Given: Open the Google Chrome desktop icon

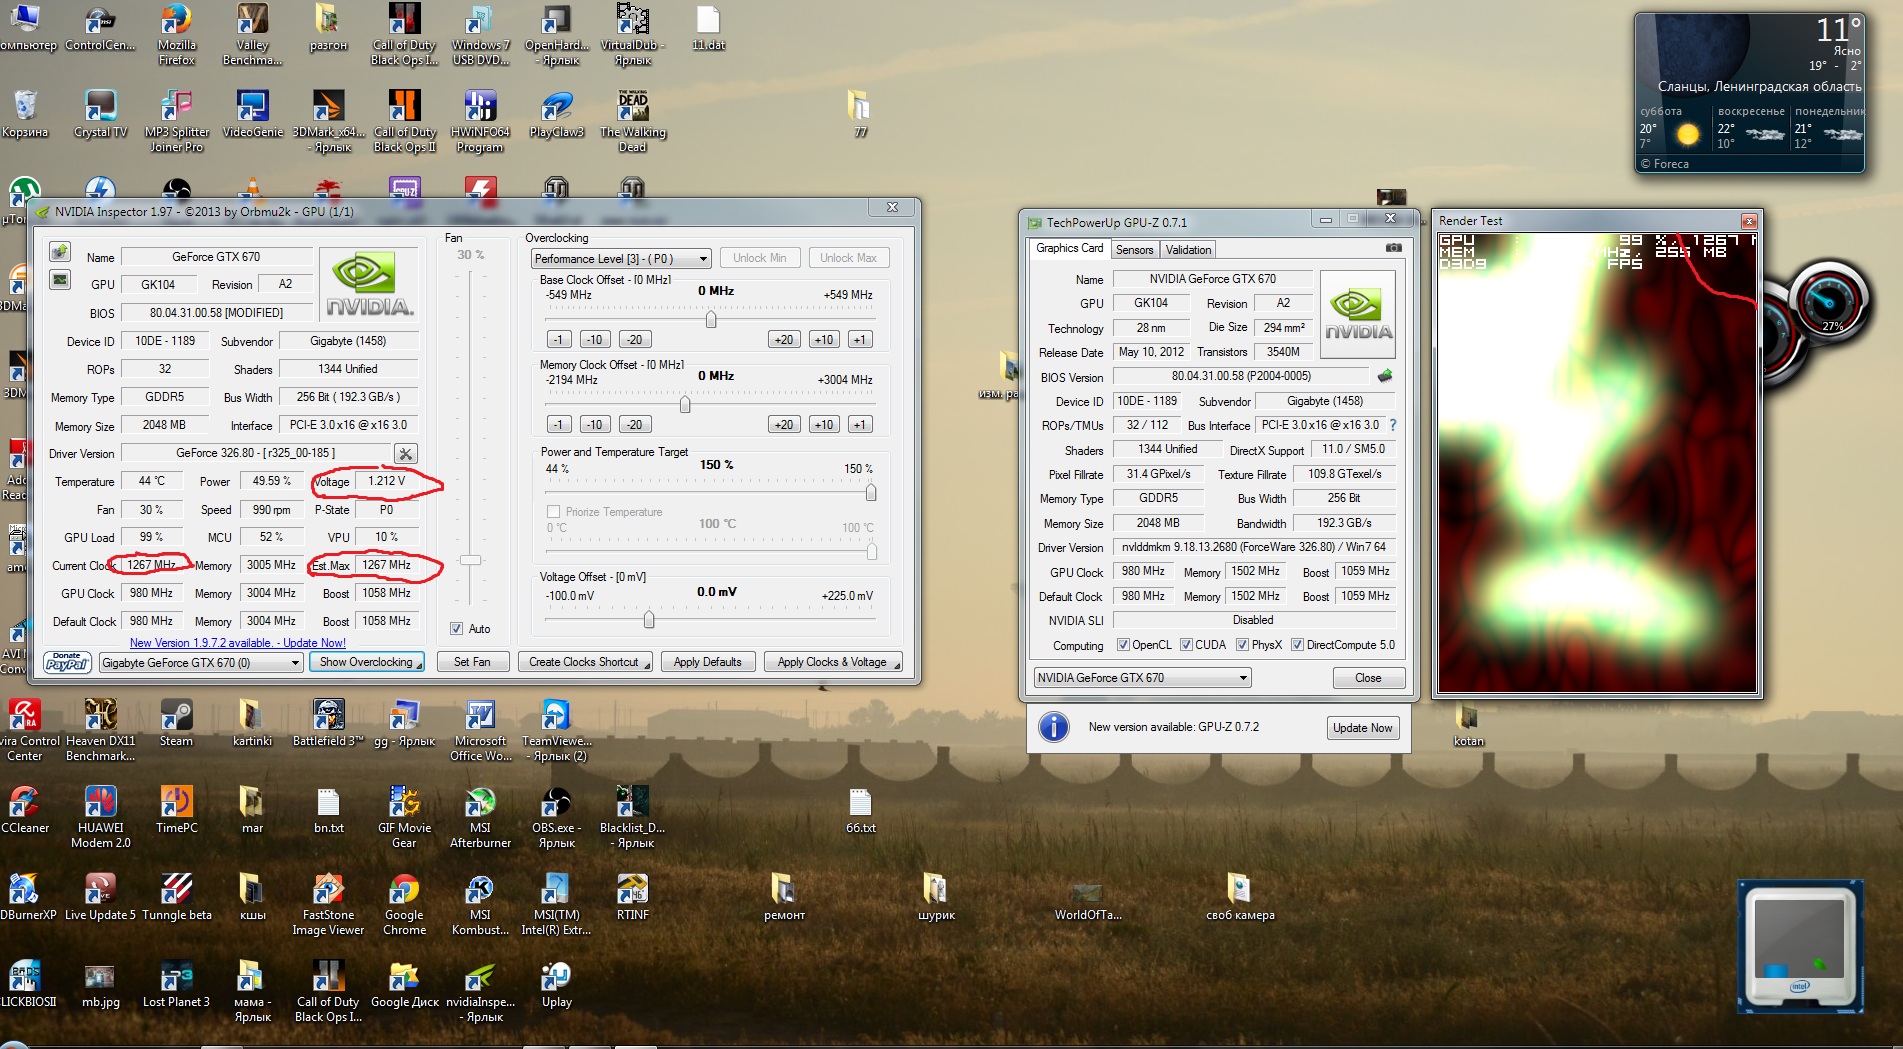Looking at the screenshot, I should 404,890.
